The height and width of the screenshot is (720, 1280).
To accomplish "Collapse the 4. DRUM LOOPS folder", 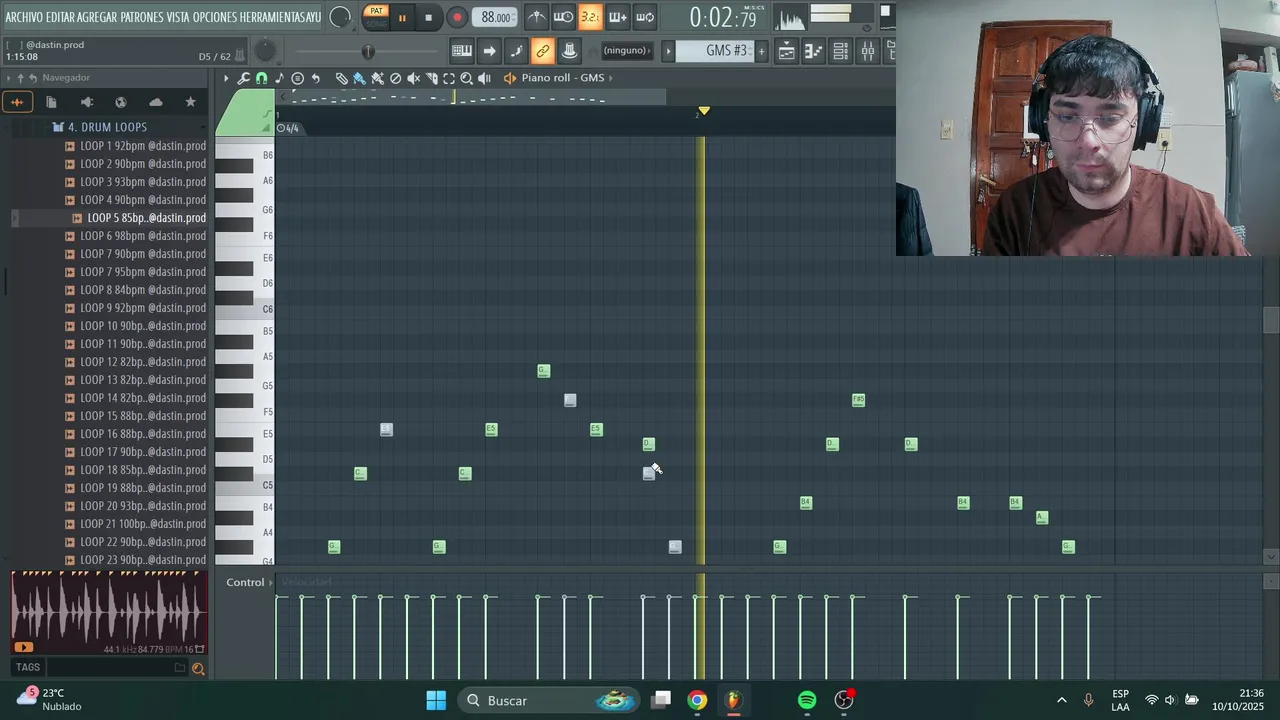I will (107, 127).
